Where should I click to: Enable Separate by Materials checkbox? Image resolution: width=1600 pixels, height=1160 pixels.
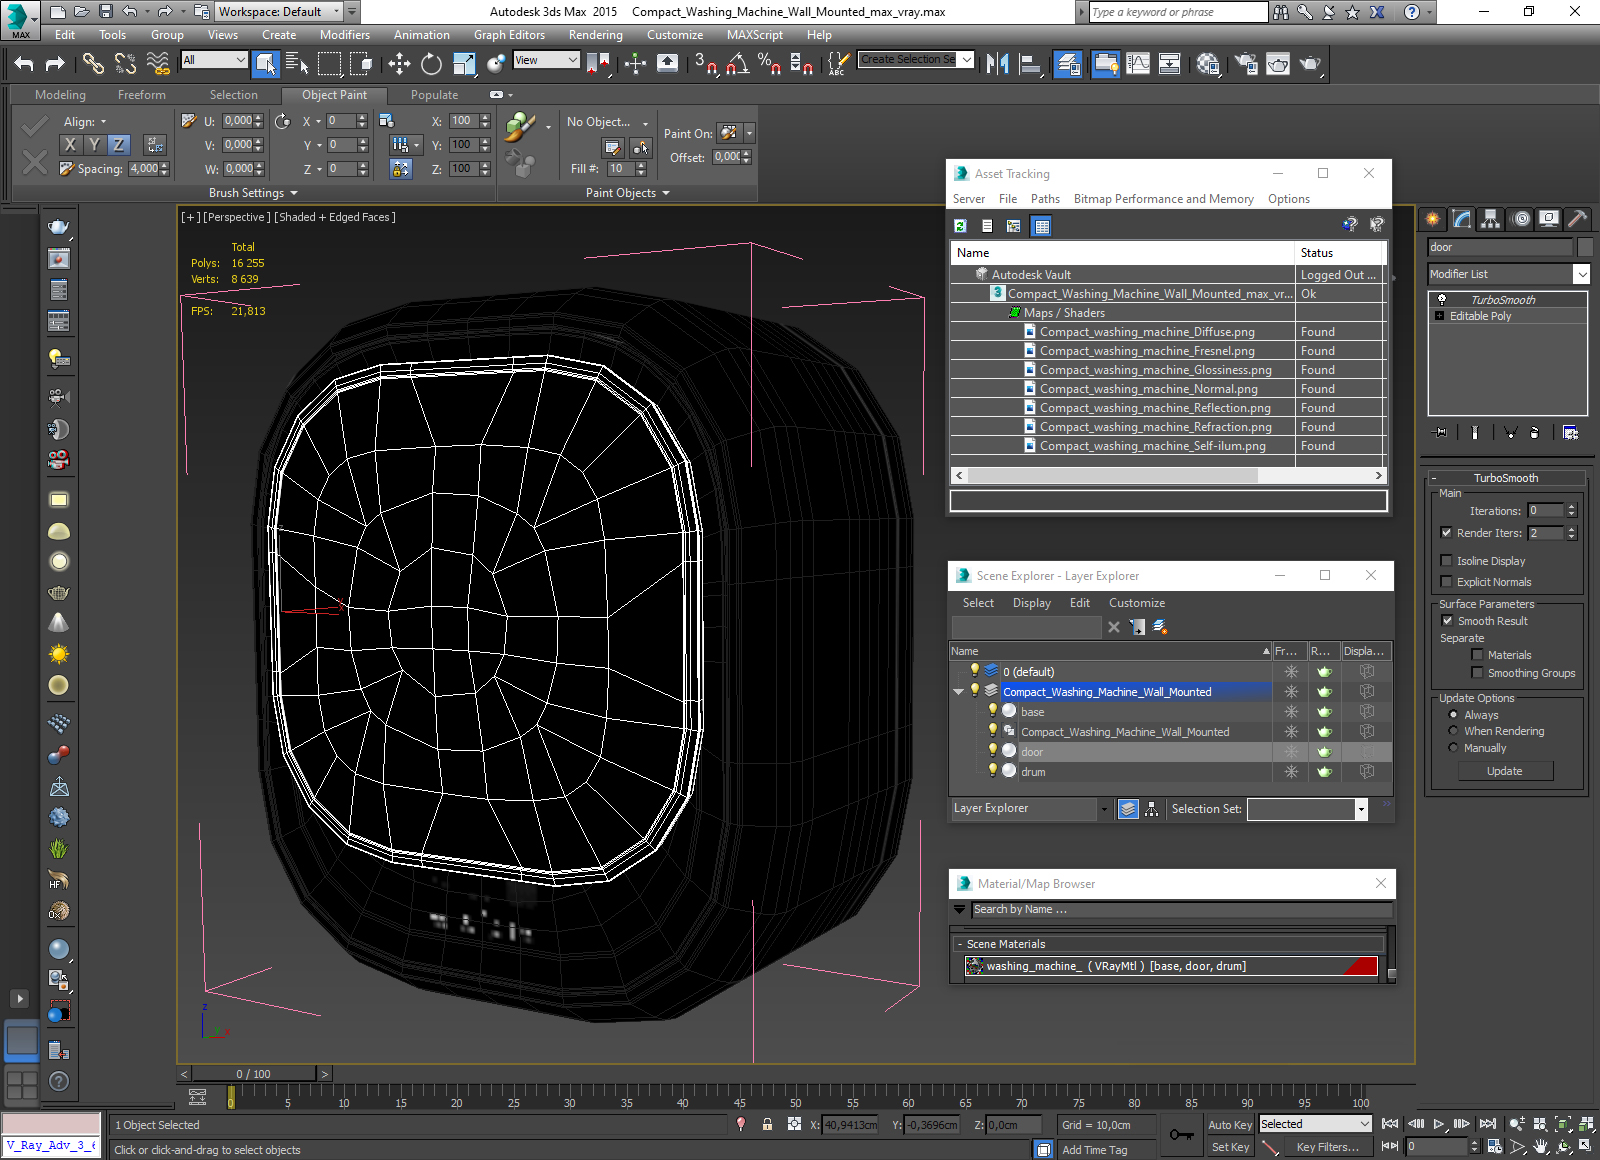[x=1477, y=655]
